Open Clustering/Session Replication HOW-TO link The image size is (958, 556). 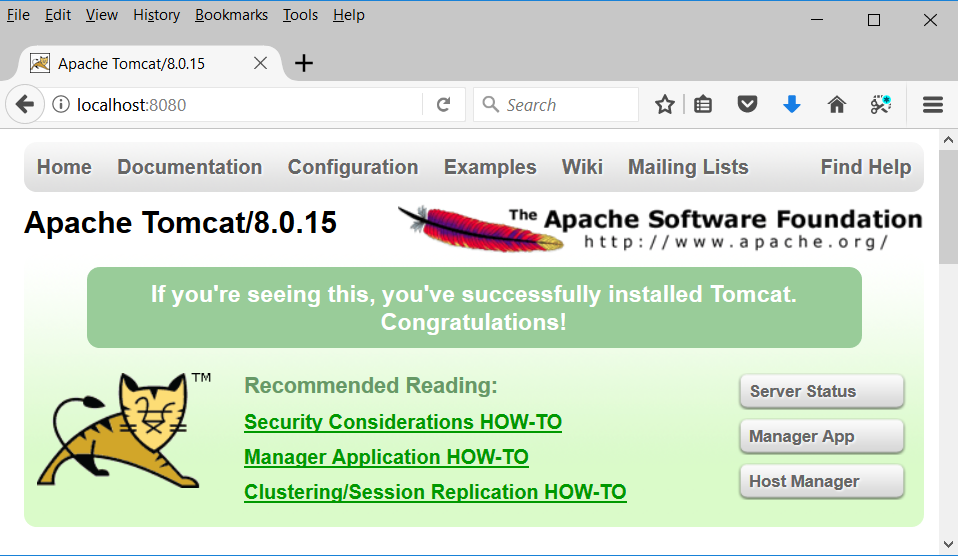pos(435,491)
